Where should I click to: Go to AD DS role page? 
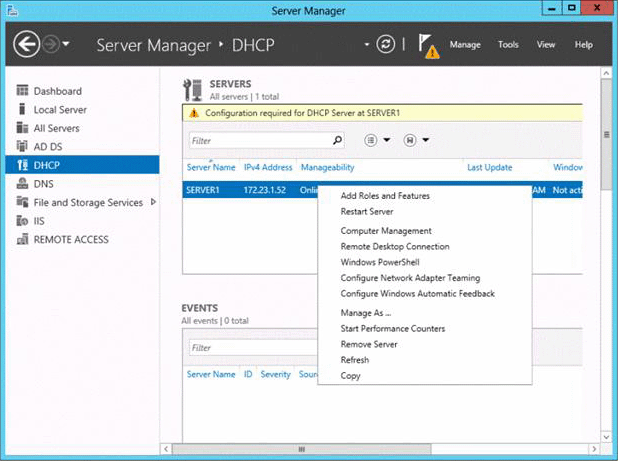click(48, 147)
